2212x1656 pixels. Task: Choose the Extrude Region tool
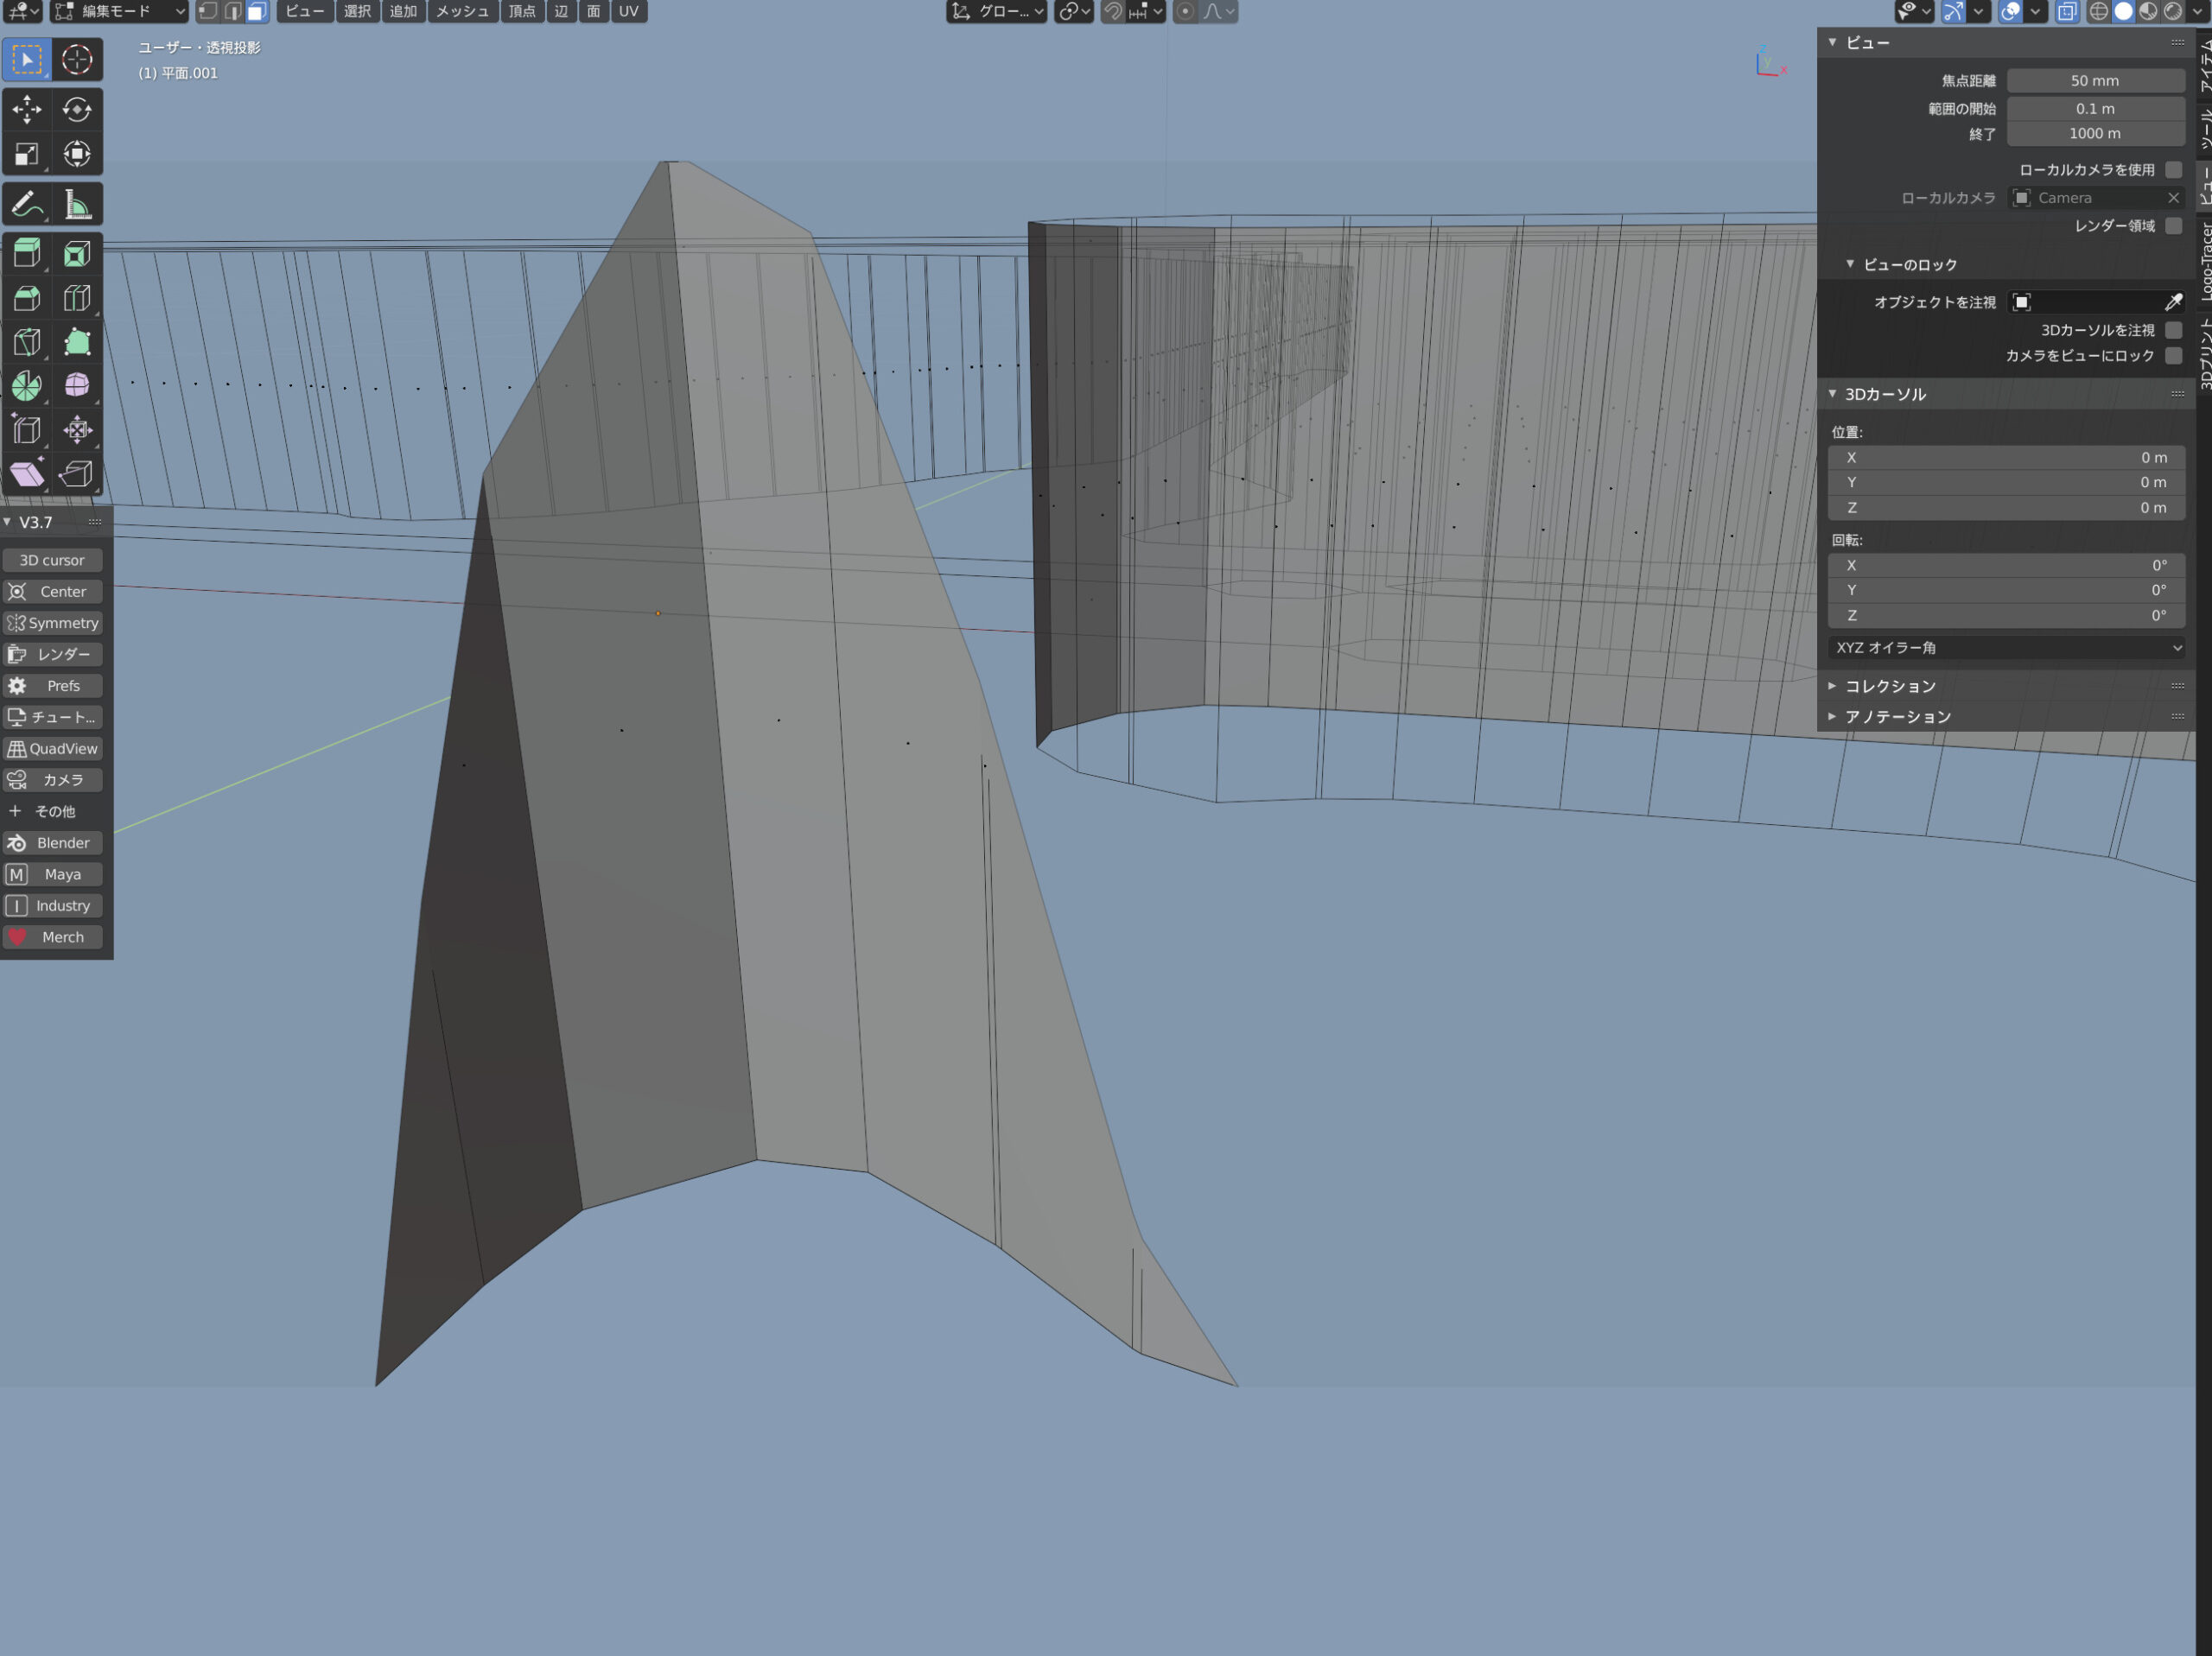(27, 254)
